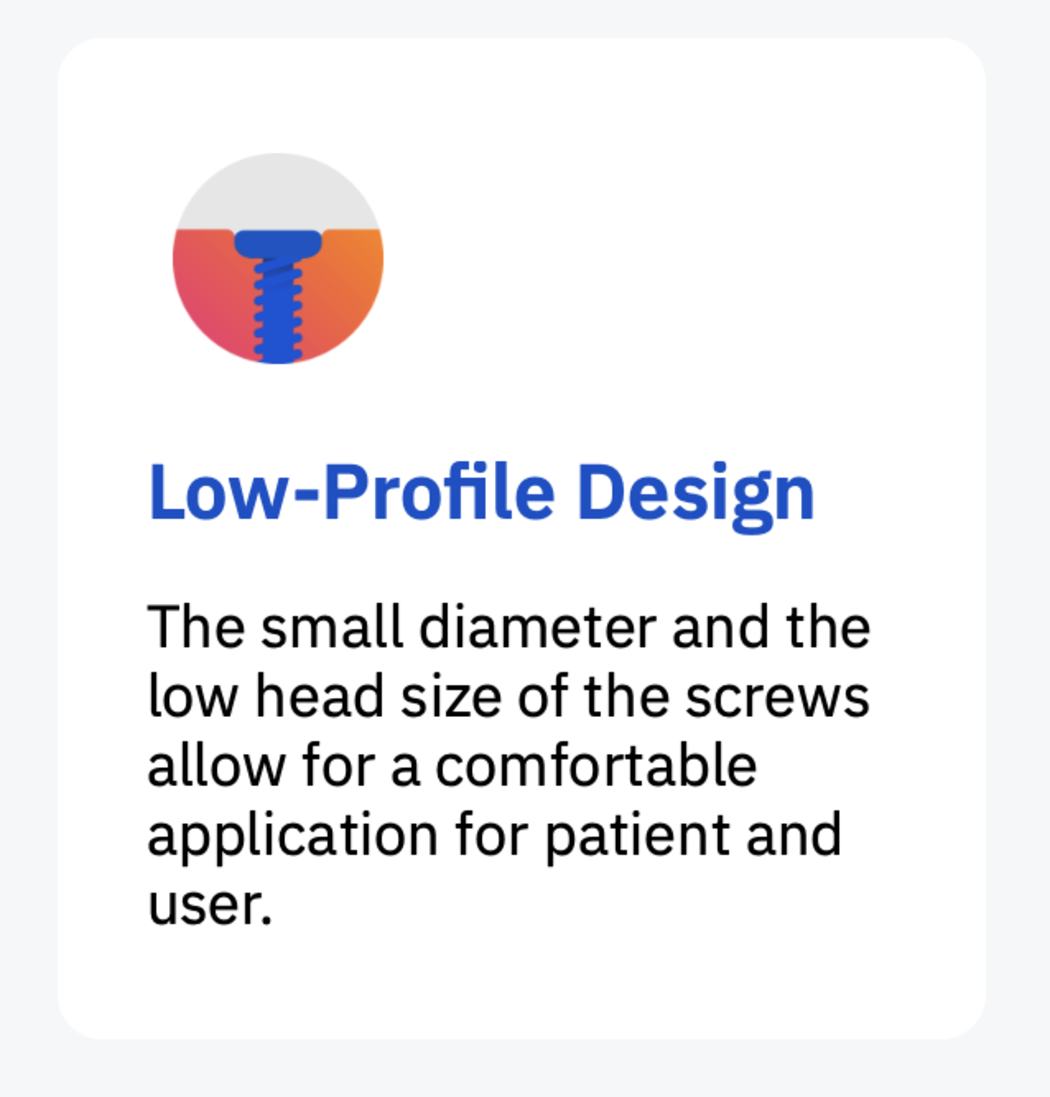The image size is (1050, 1097).
Task: Click the threaded blue screw shaft
Action: (x=278, y=308)
